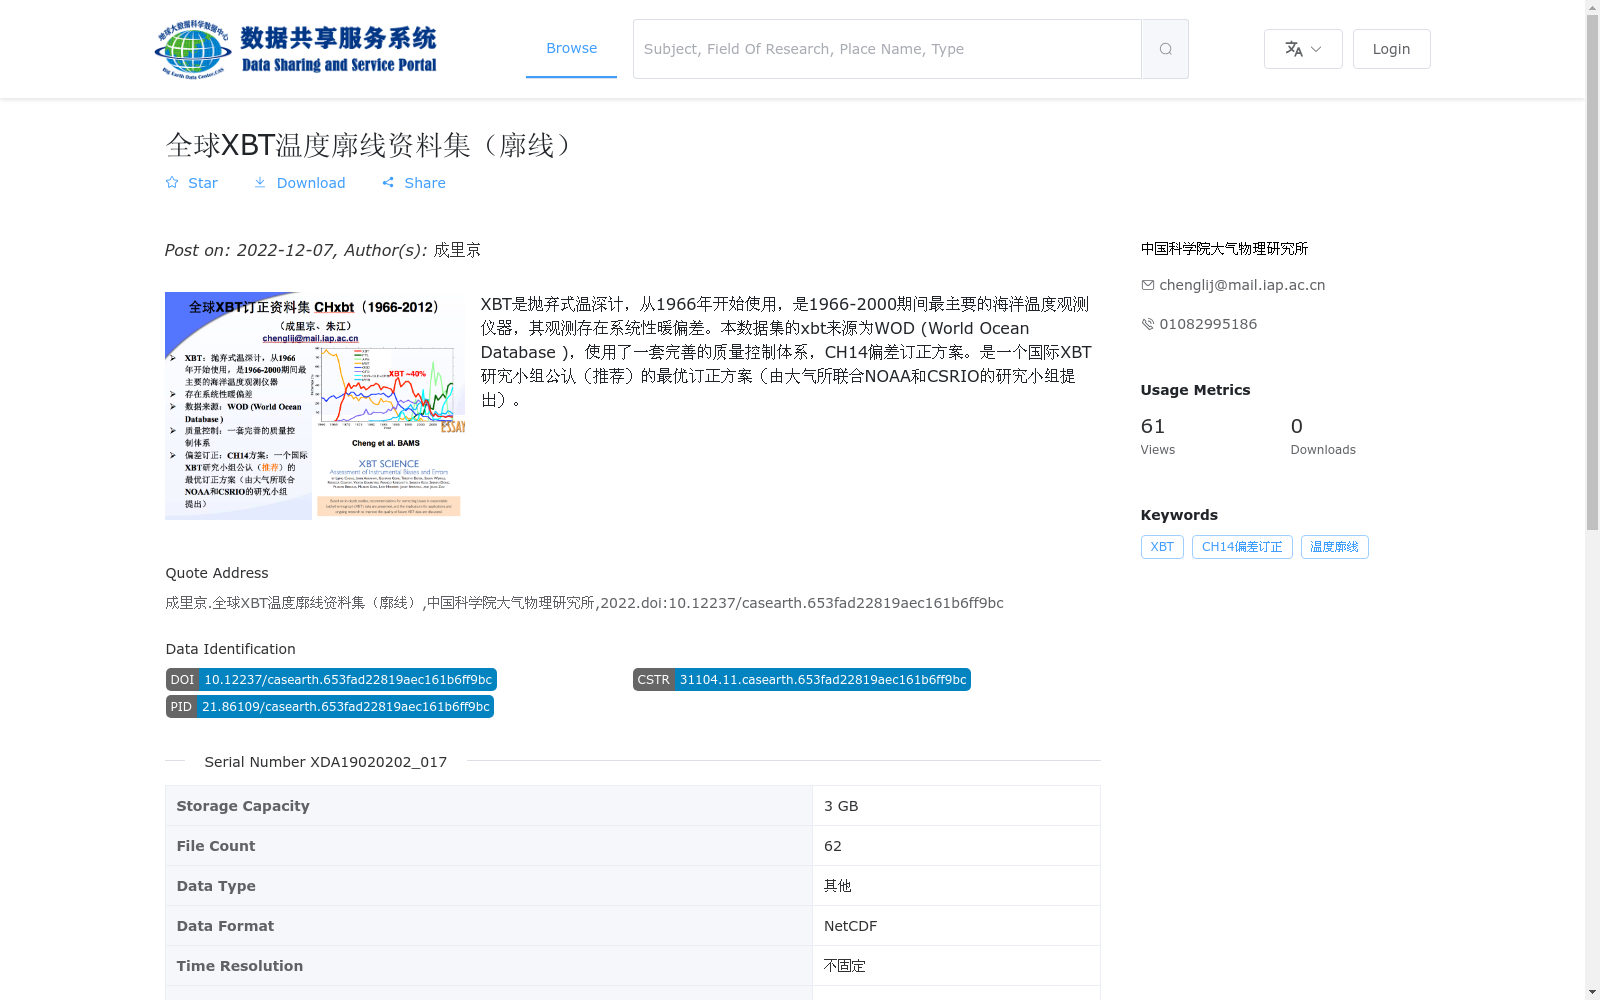Image resolution: width=1600 pixels, height=1000 pixels.
Task: Click the institute name 中国科学院大气物理研究所
Action: pyautogui.click(x=1224, y=249)
